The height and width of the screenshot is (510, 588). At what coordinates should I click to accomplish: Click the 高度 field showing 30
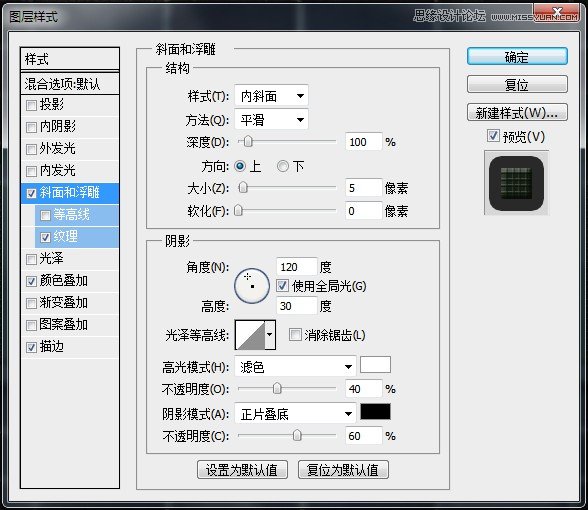point(297,306)
